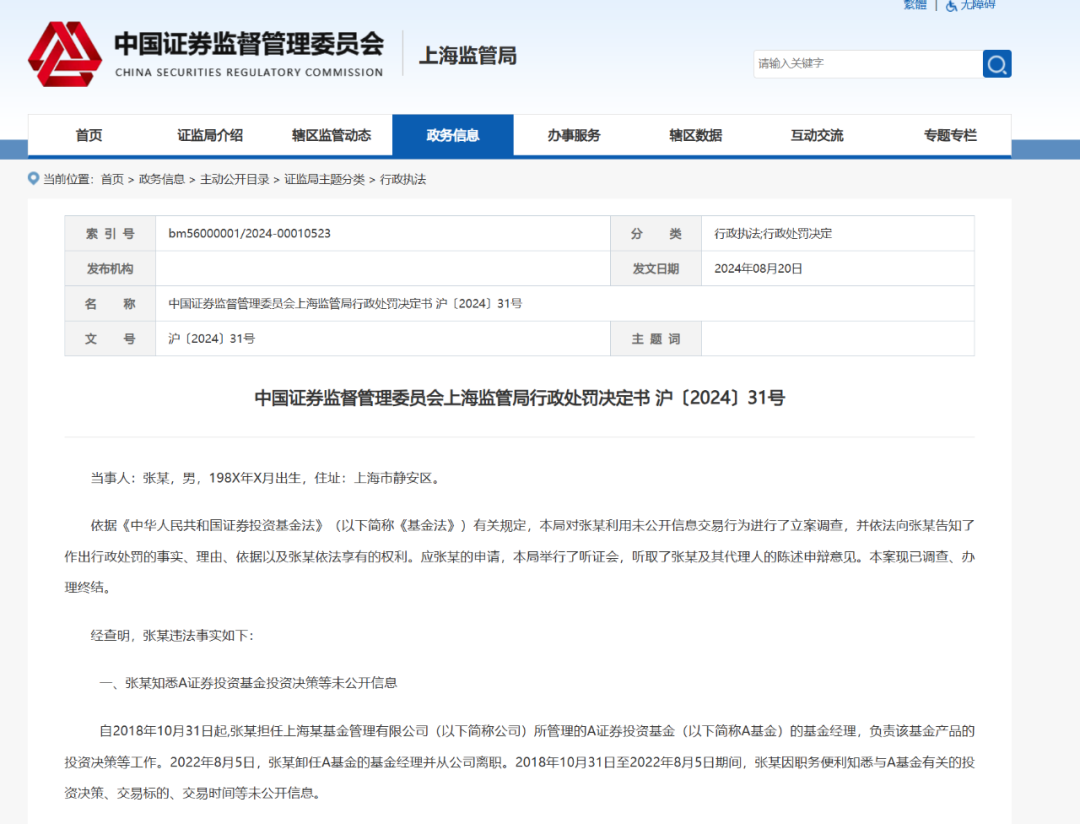The height and width of the screenshot is (824, 1080).
Task: Click the location pin breadcrumb icon
Action: [34, 180]
